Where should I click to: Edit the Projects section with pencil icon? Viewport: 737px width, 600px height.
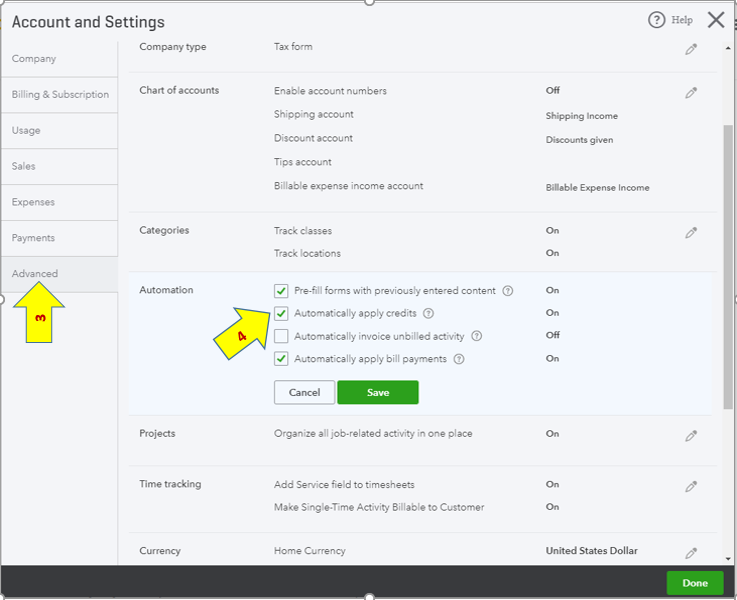(691, 436)
